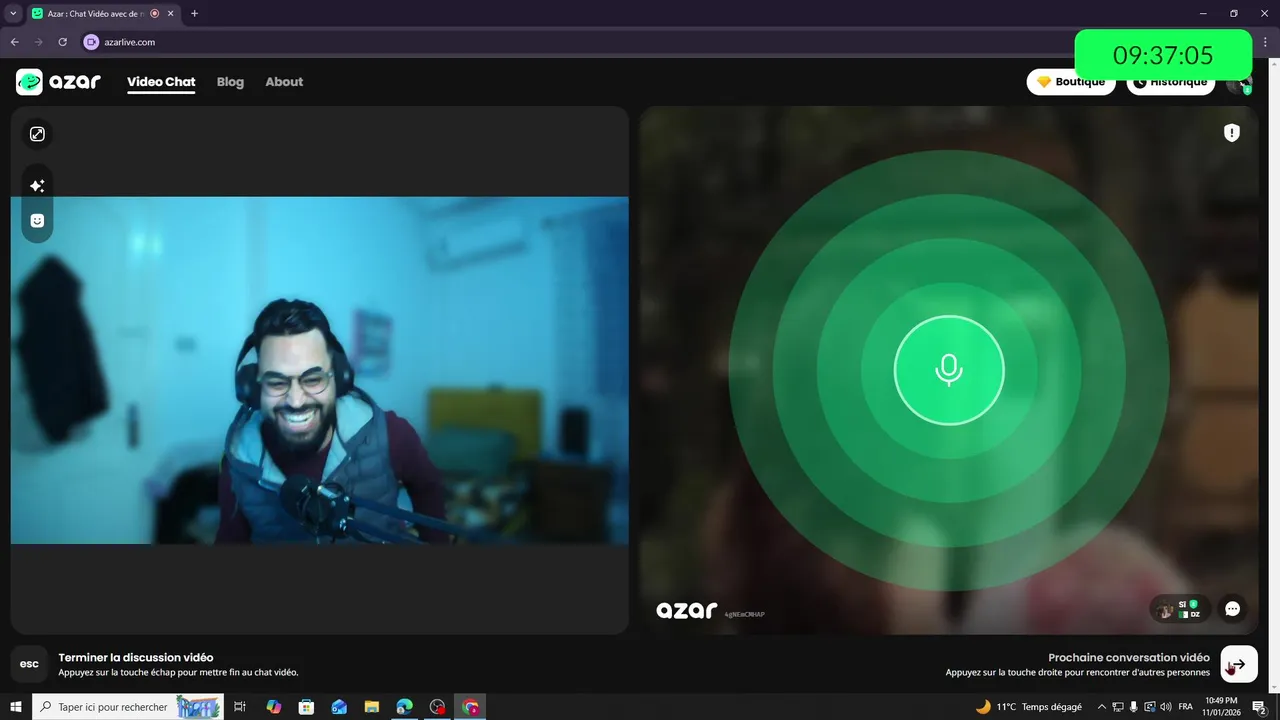Open the About page
1280x720 pixels.
point(284,82)
